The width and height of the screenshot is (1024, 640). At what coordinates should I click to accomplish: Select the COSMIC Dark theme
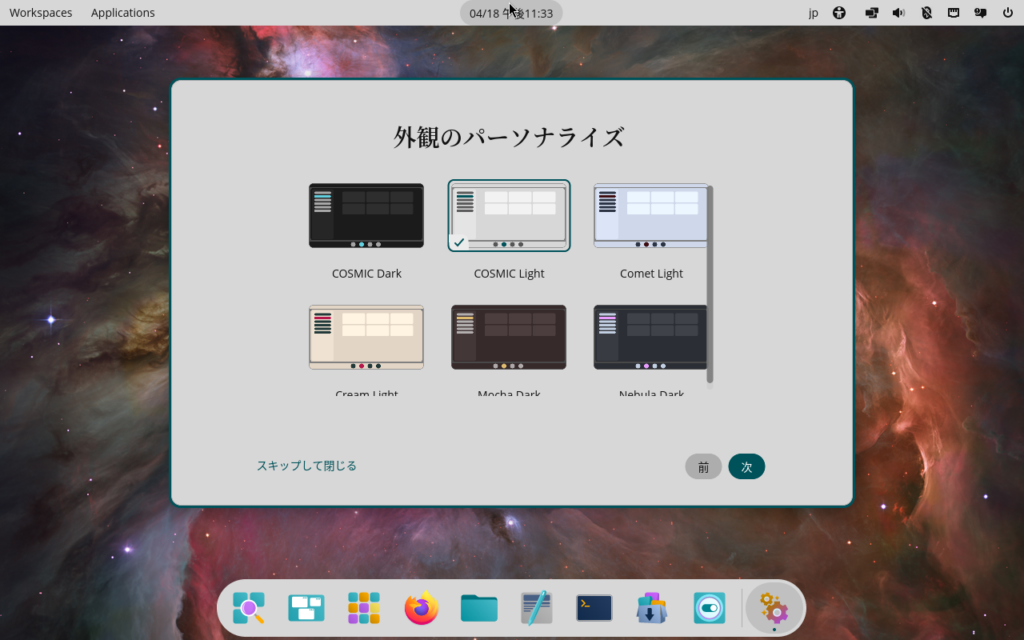[x=366, y=216]
